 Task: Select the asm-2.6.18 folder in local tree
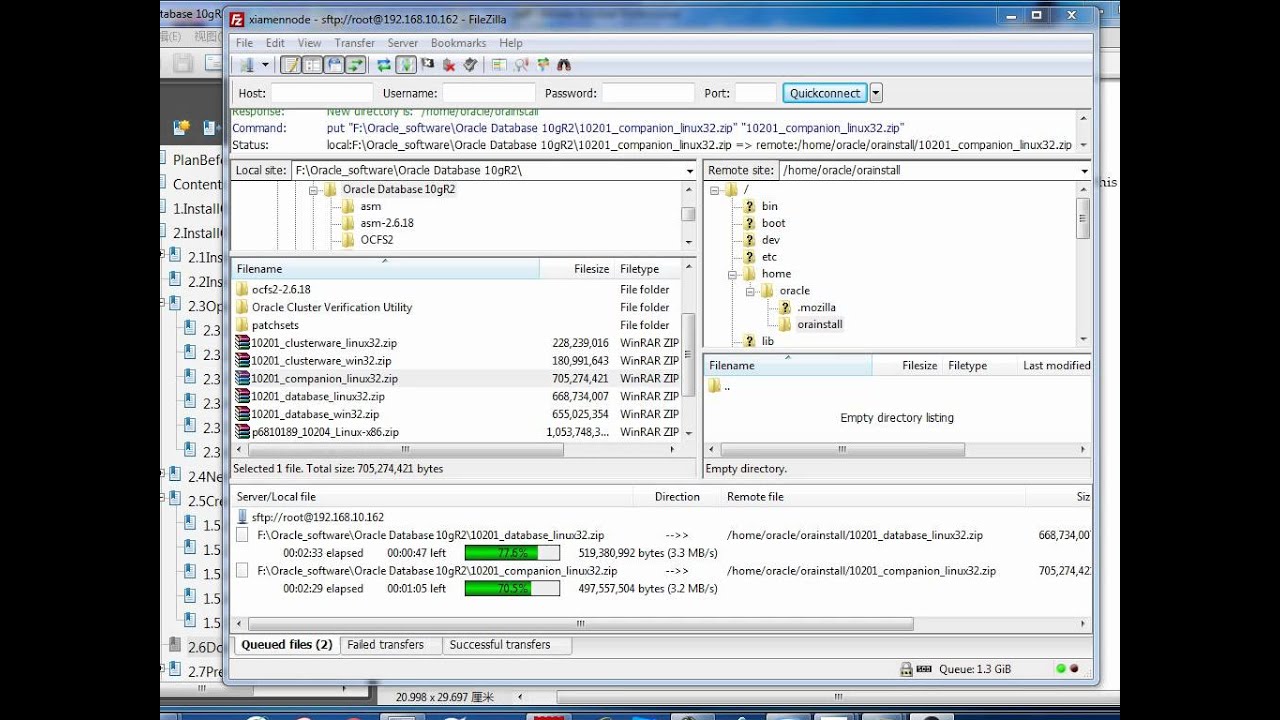coord(386,223)
